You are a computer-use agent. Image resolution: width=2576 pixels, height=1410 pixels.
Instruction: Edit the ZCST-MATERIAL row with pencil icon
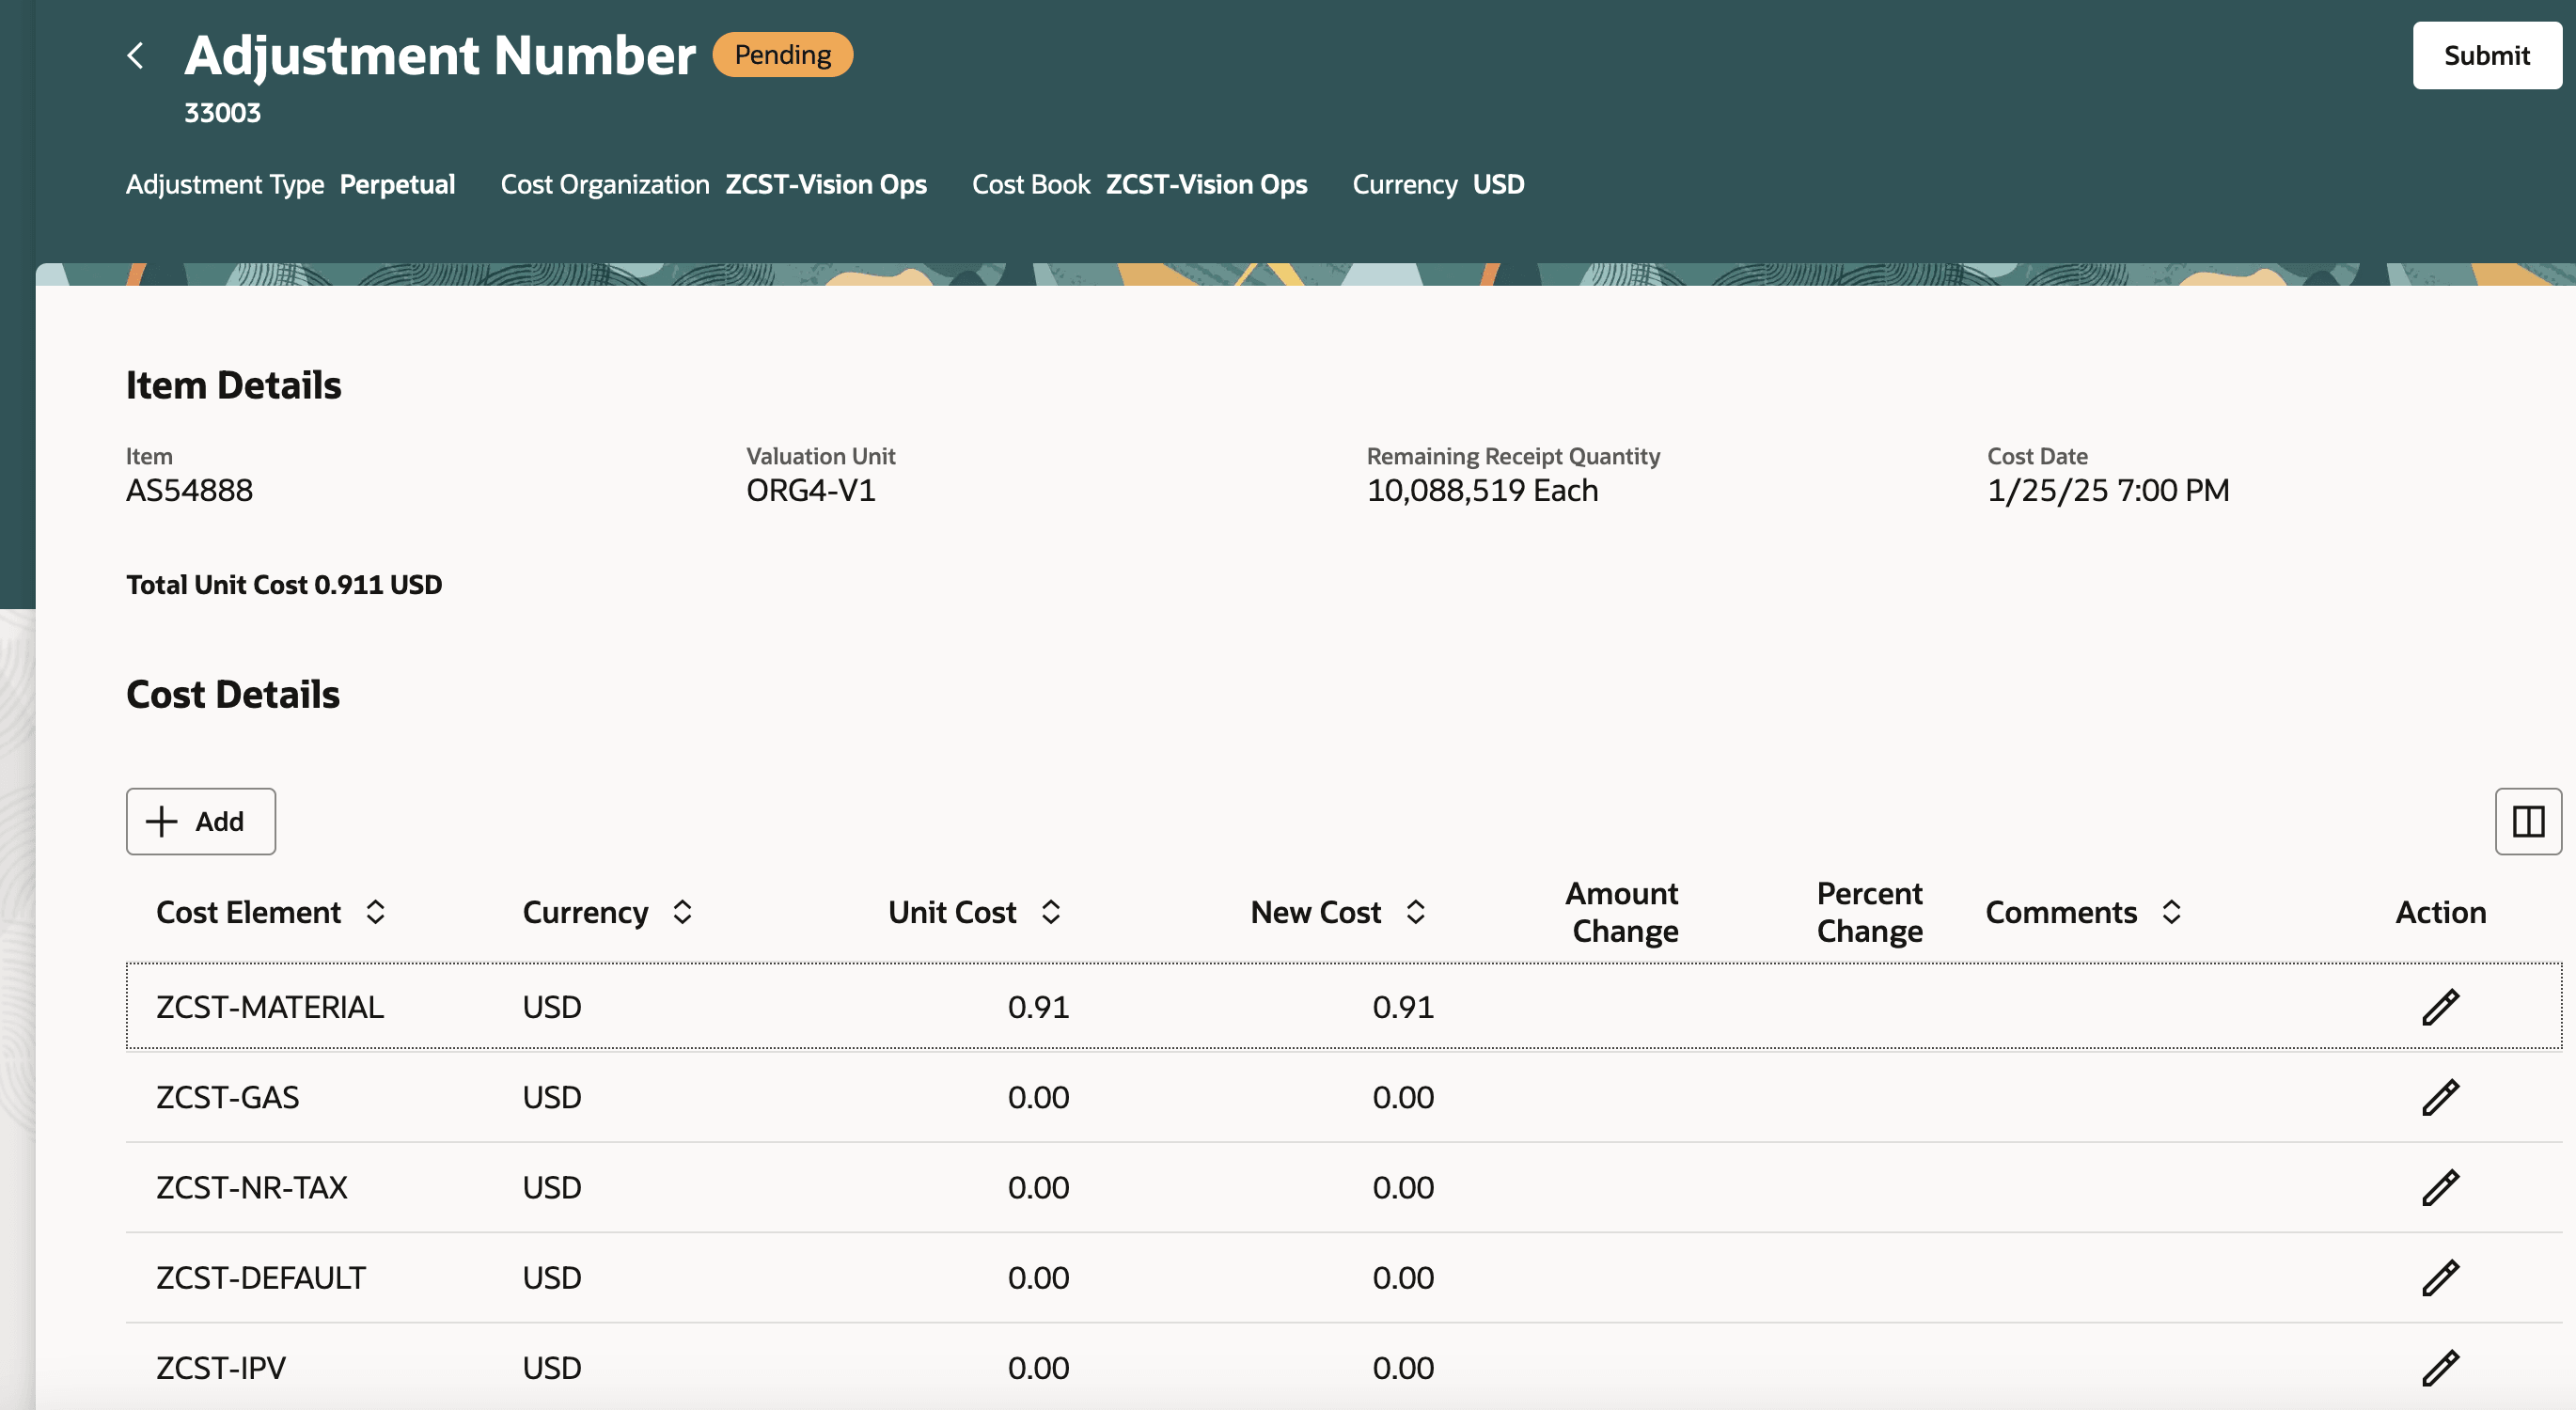coord(2439,1007)
